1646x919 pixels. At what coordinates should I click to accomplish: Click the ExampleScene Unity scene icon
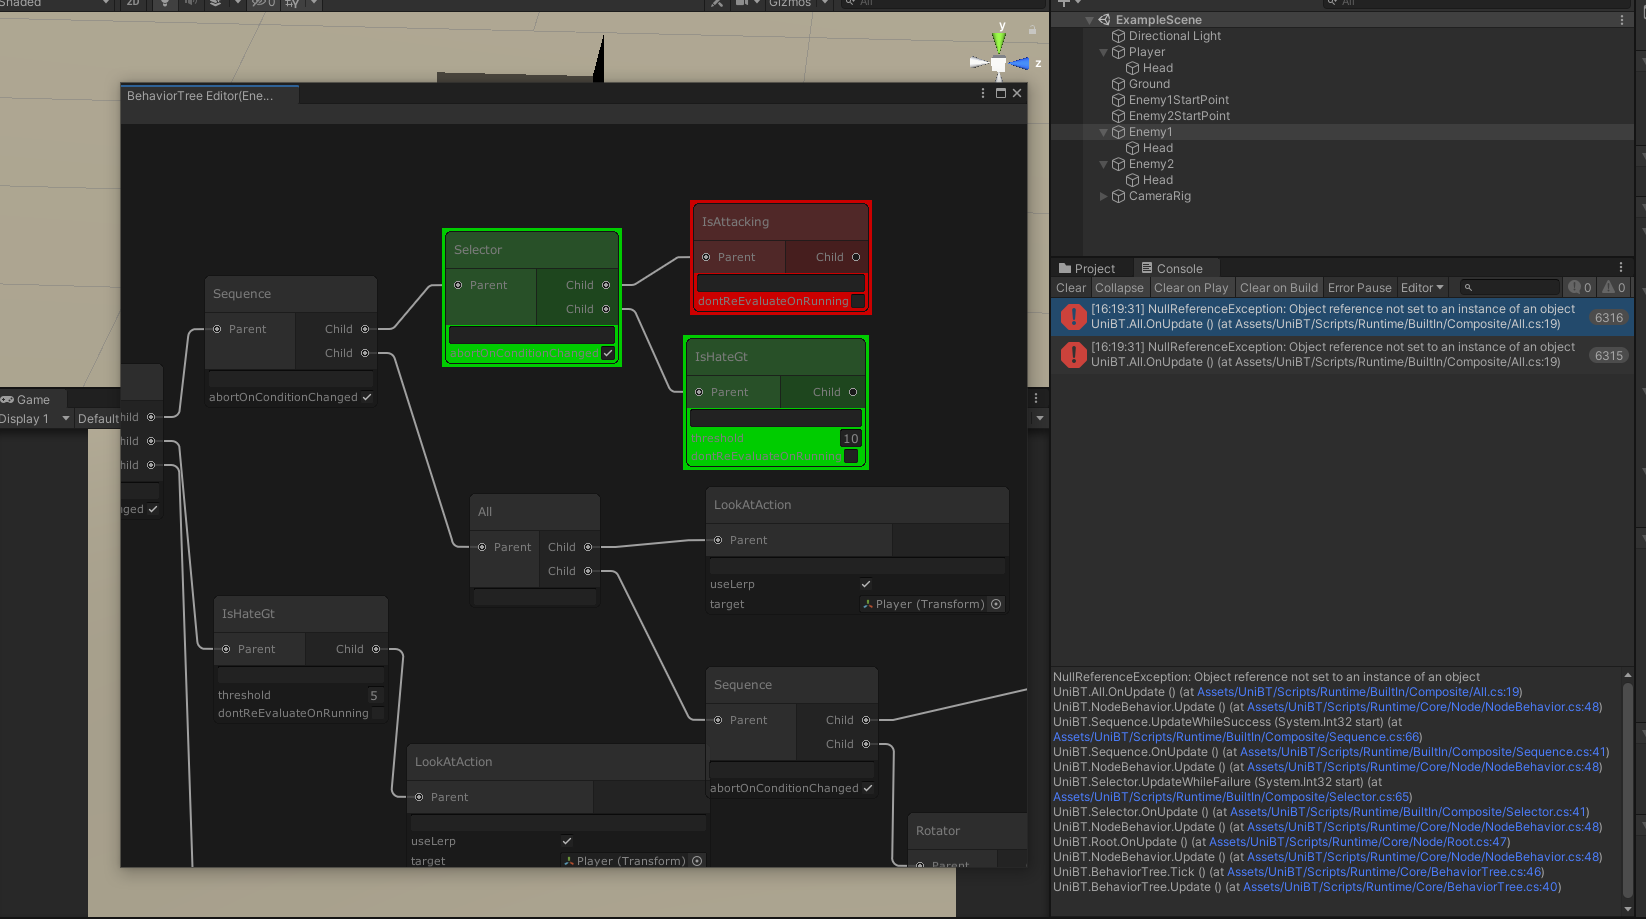[1104, 20]
